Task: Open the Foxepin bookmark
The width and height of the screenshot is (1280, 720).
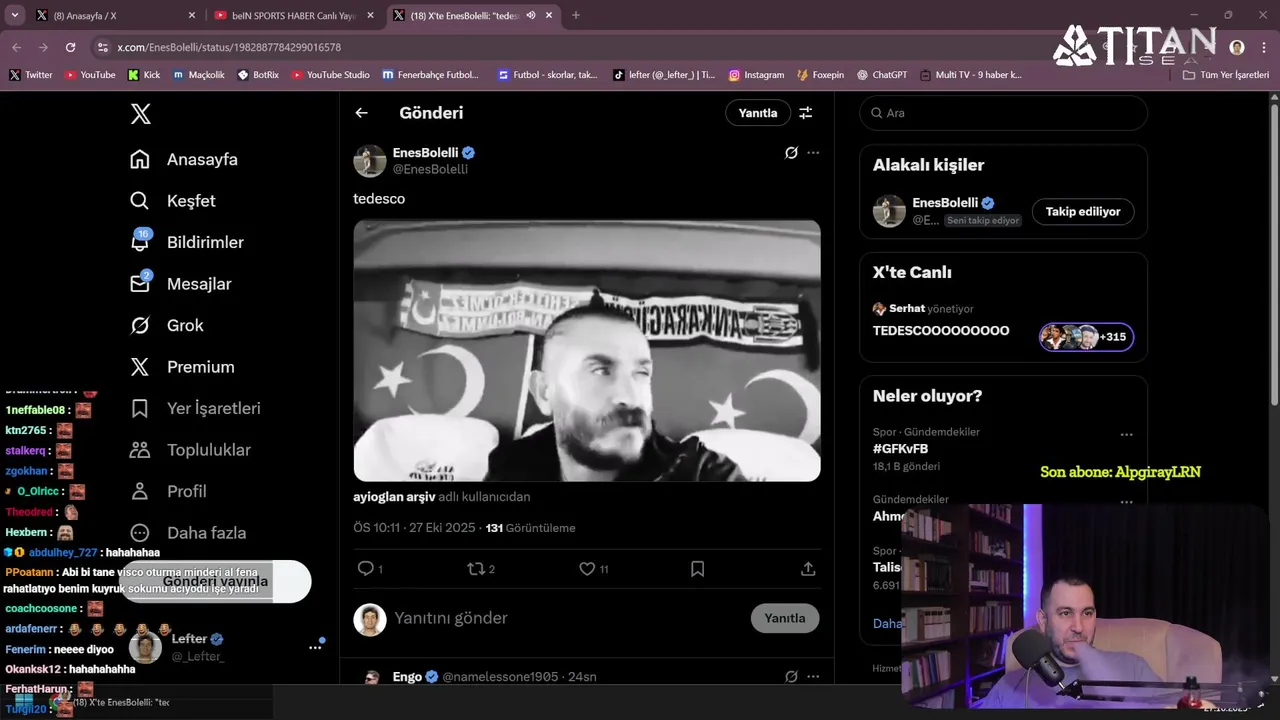Action: pos(821,75)
